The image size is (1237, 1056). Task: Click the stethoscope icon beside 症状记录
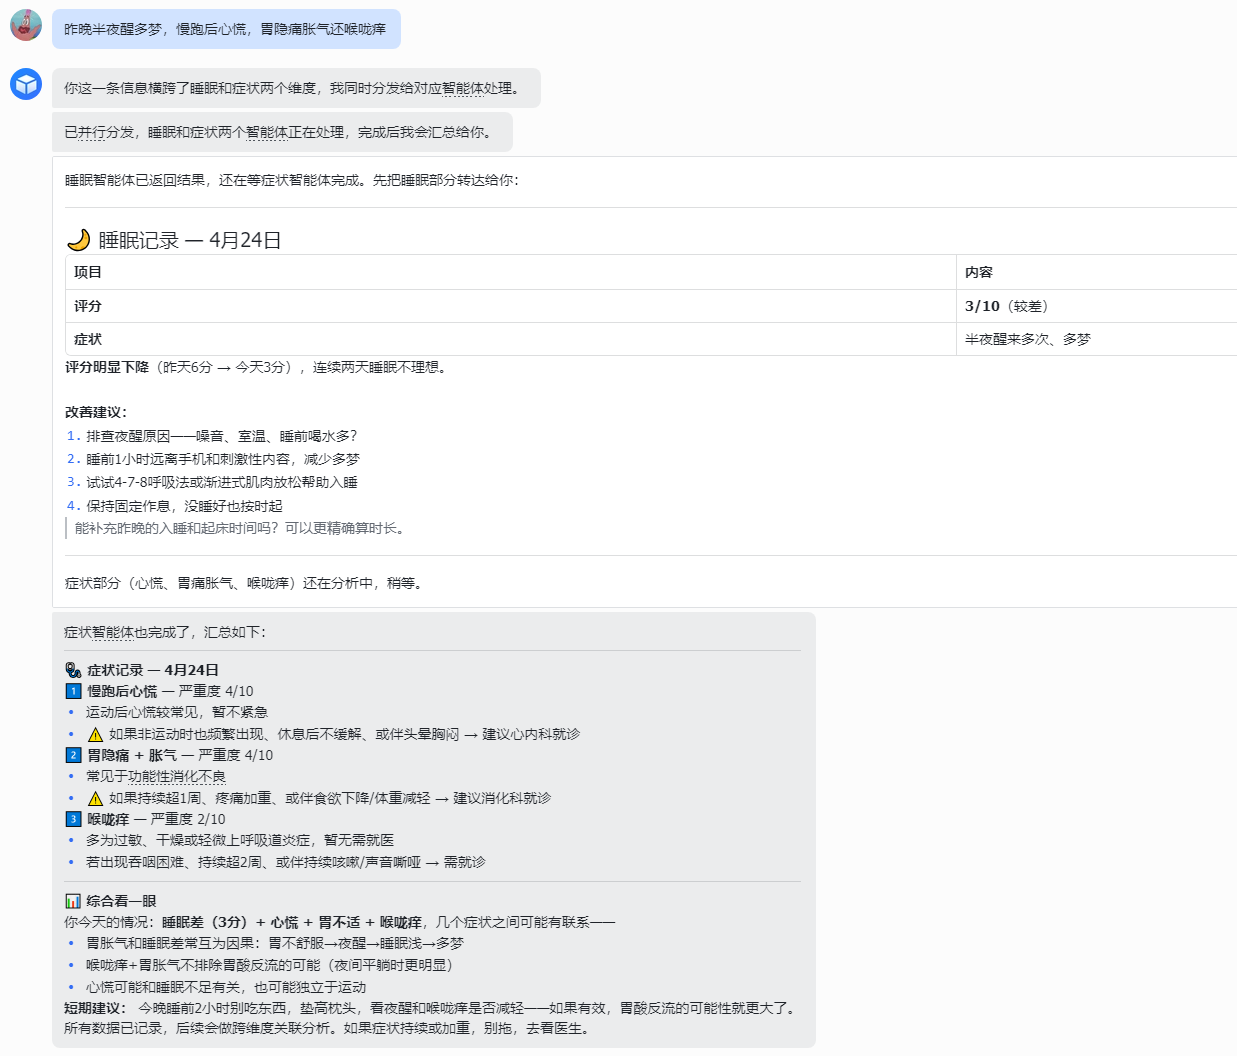73,670
